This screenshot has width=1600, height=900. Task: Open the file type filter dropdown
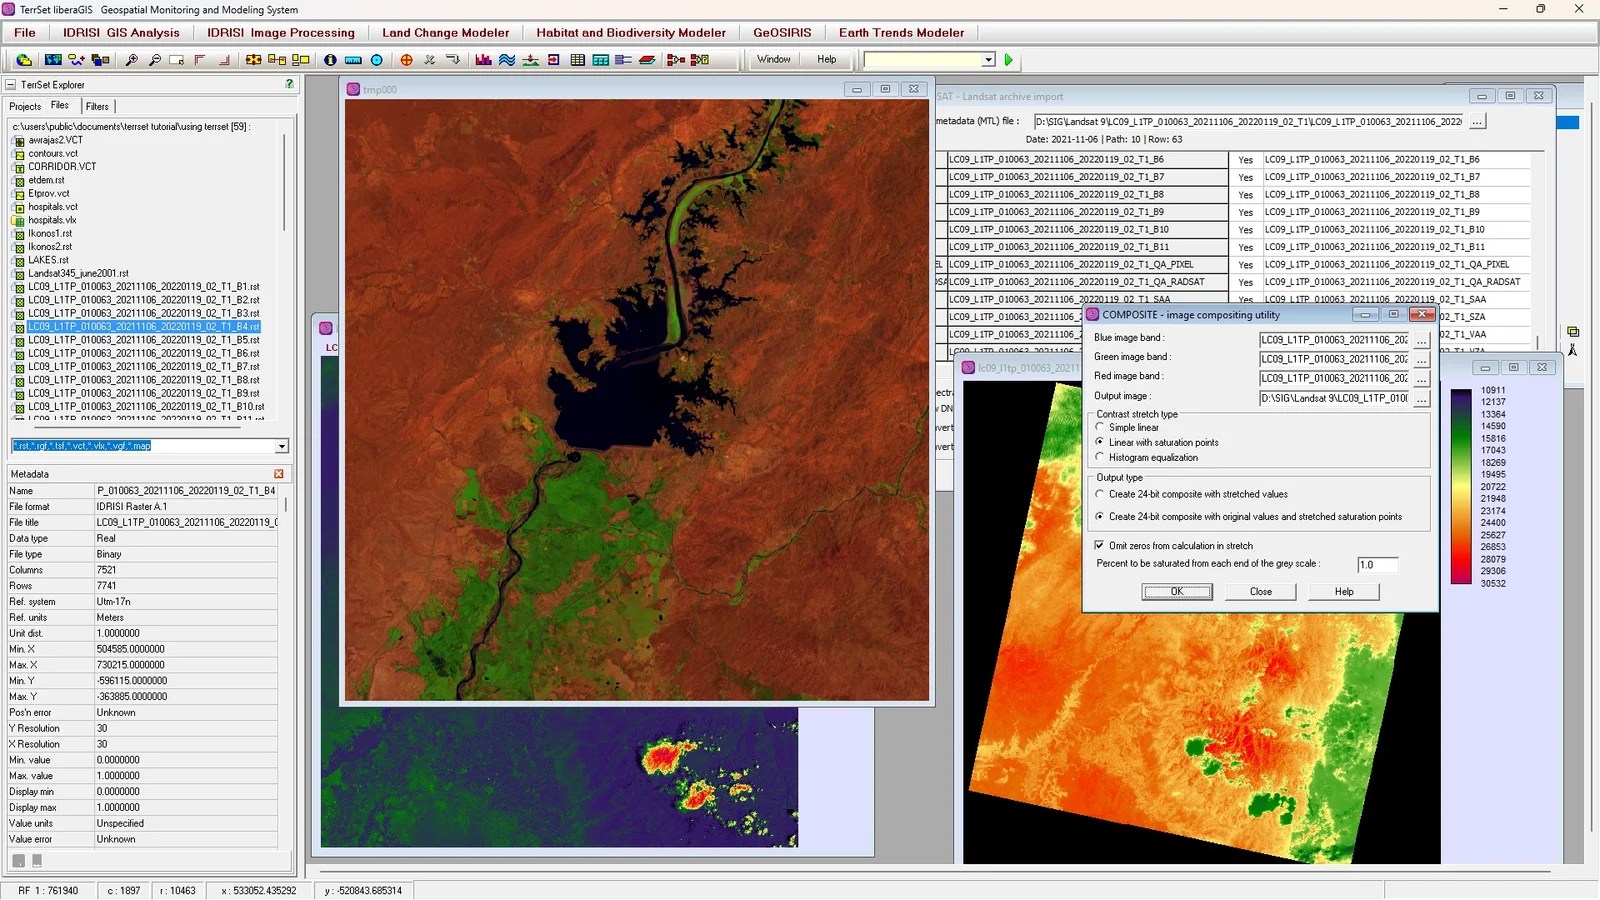(281, 446)
